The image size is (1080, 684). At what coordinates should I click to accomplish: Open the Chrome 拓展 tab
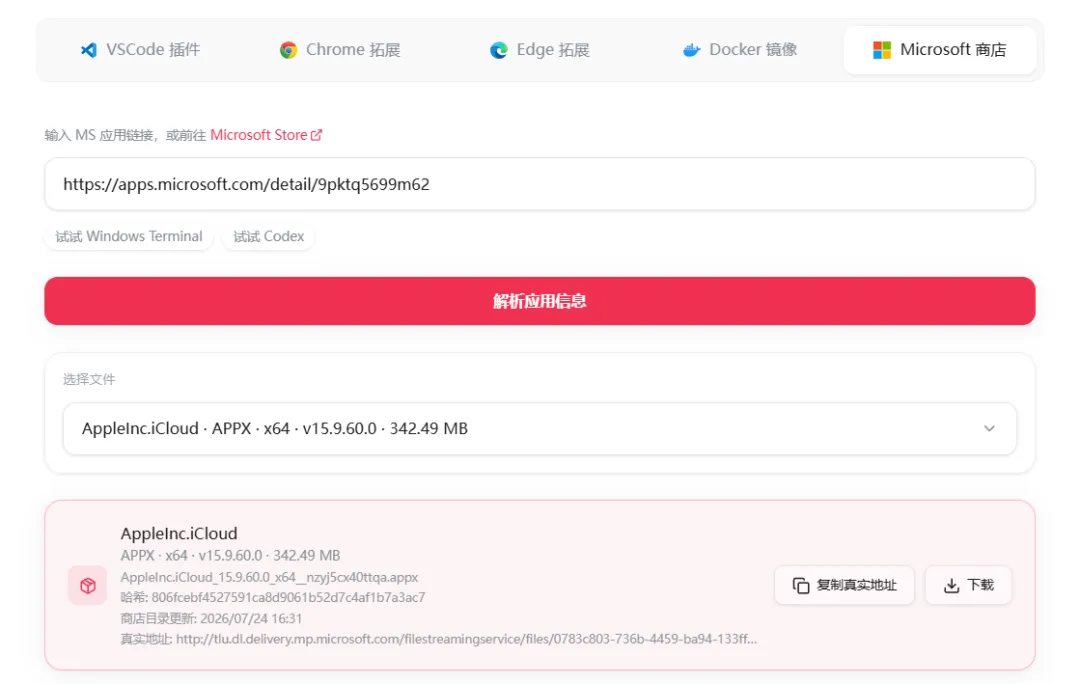[340, 50]
